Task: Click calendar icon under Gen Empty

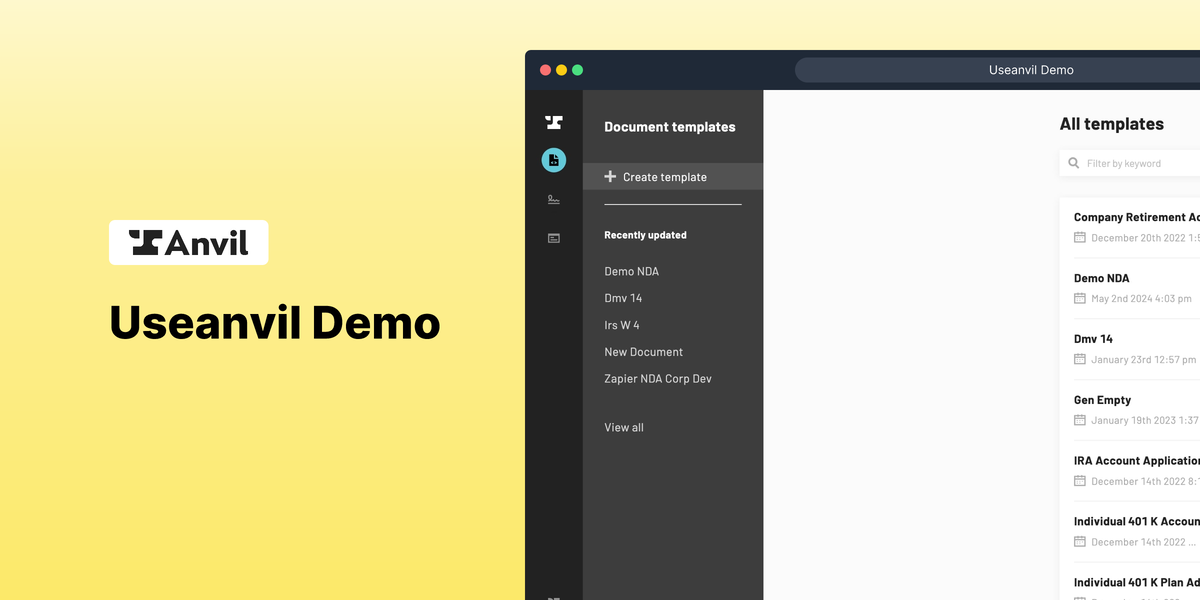Action: 1080,421
